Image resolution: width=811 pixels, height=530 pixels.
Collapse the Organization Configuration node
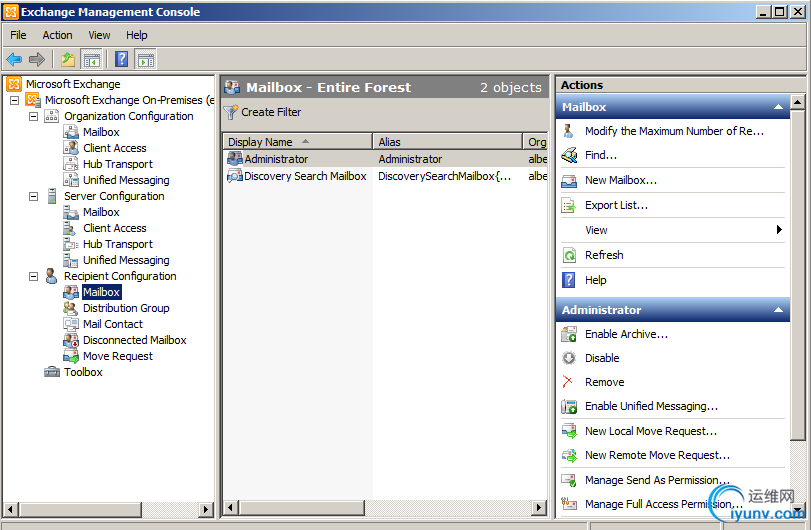click(34, 116)
